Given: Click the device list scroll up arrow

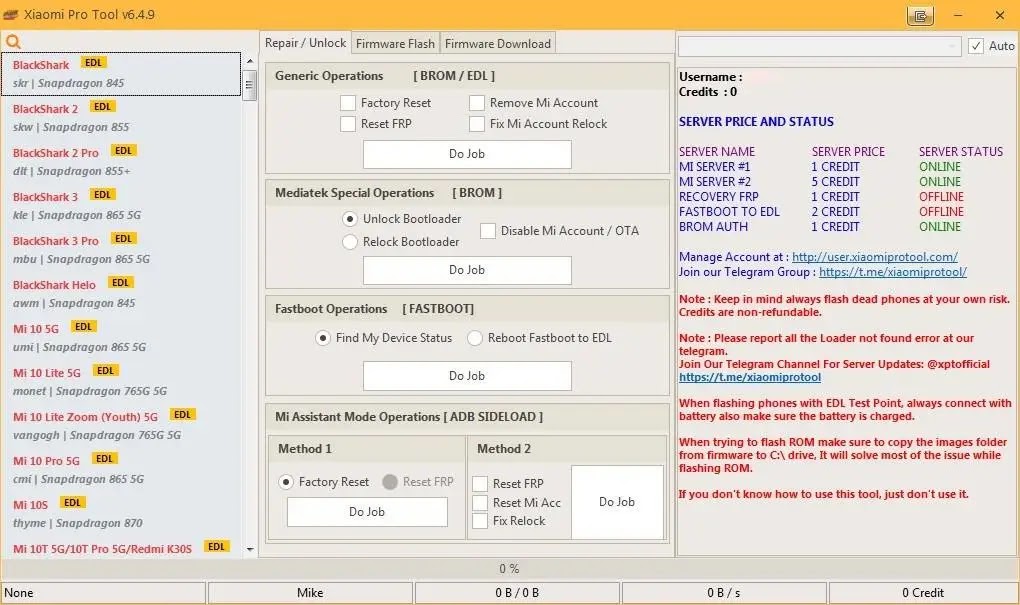Looking at the screenshot, I should pyautogui.click(x=250, y=61).
